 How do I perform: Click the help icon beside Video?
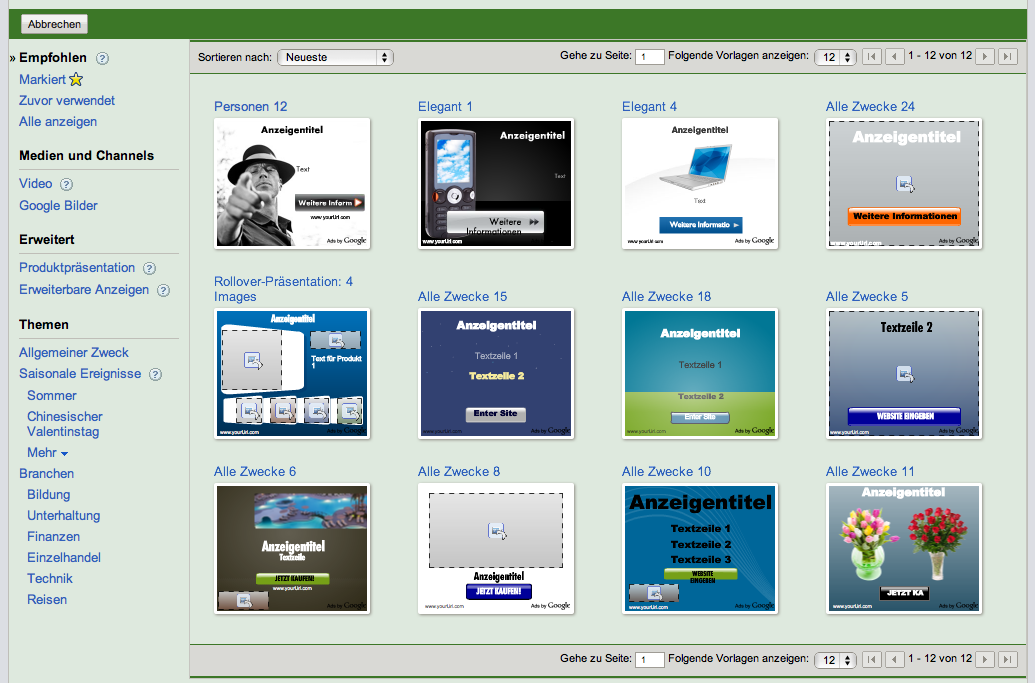point(67,184)
